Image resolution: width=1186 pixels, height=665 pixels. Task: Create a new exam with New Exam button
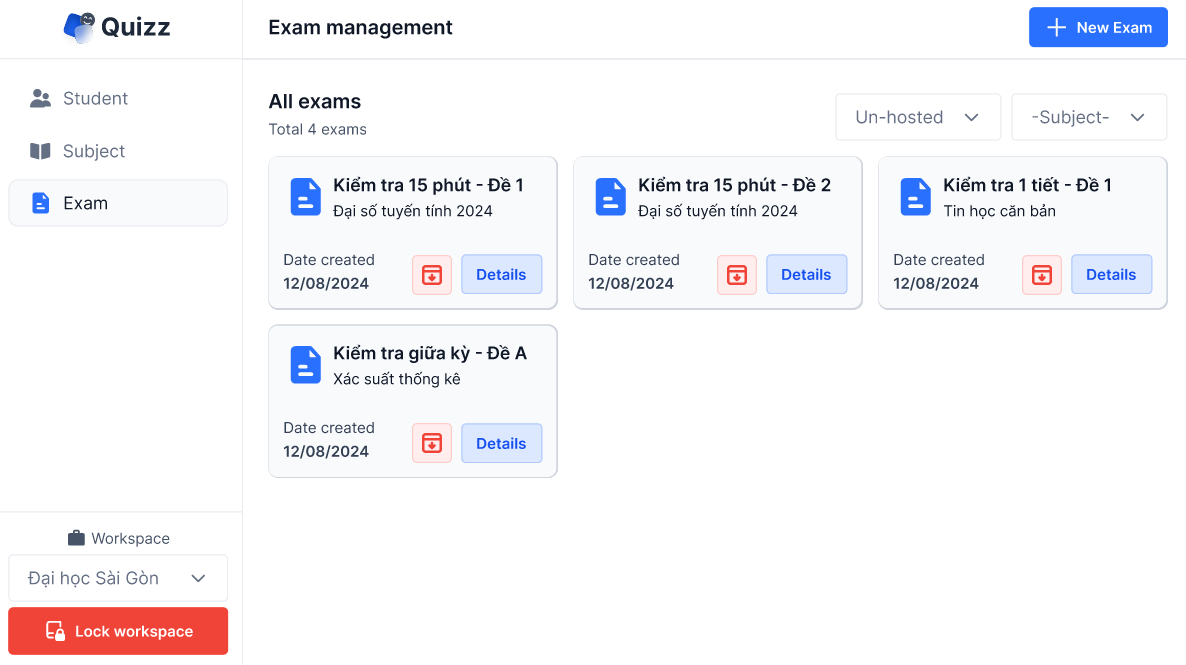(1098, 28)
